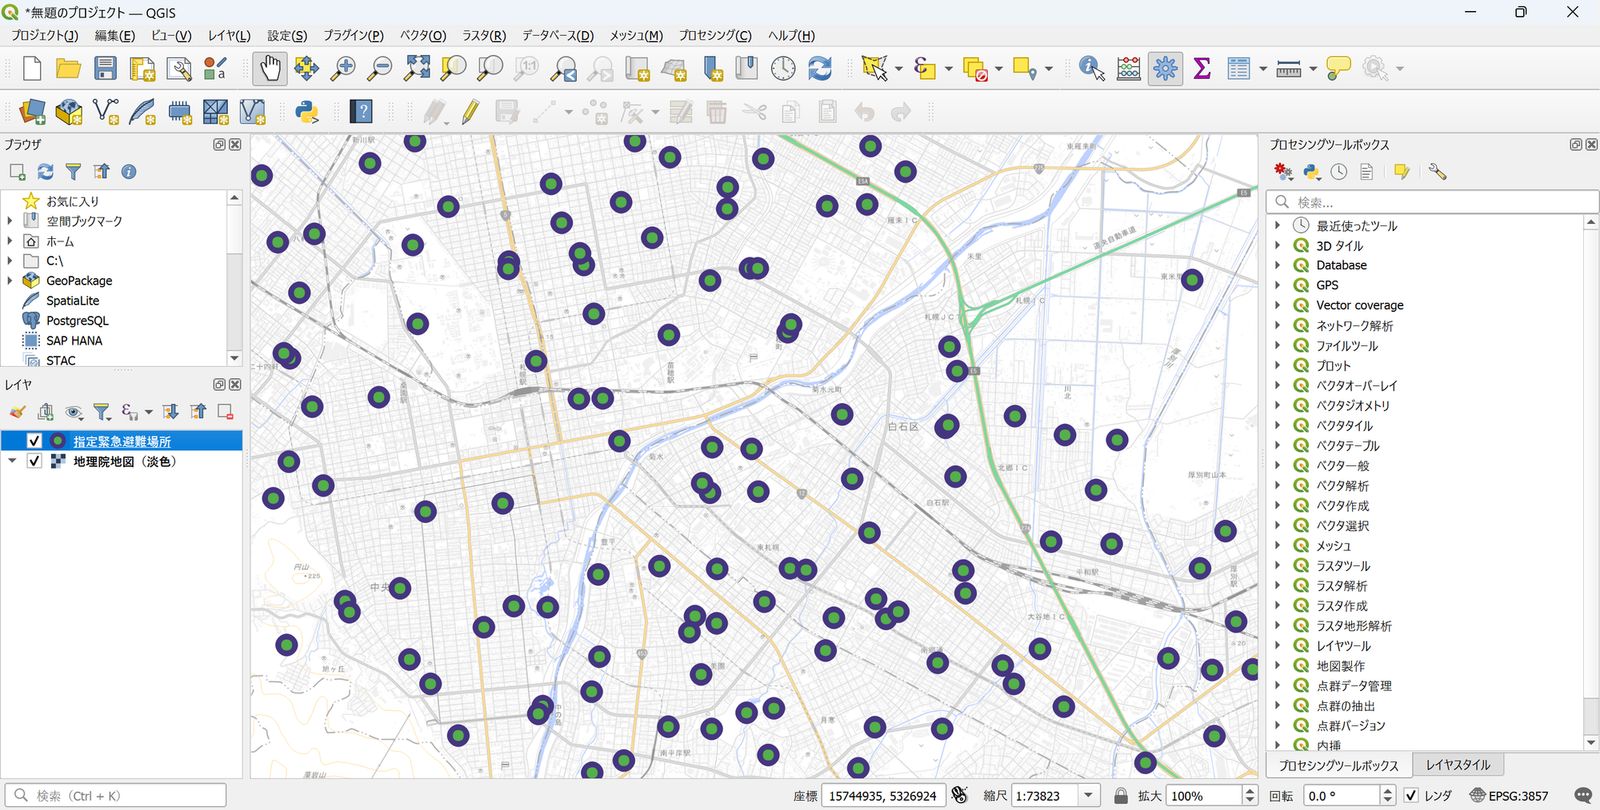Screen dimensions: 1600x810
Task: Click the Processing Toolbox 検索 search field
Action: coord(1431,202)
